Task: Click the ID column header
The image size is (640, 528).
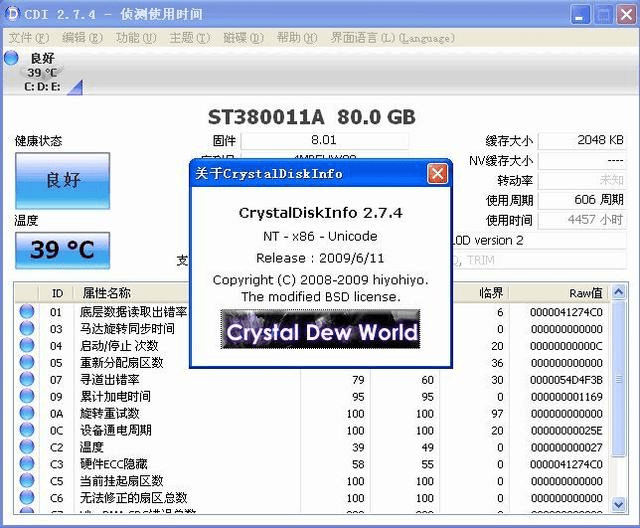Action: pyautogui.click(x=57, y=293)
